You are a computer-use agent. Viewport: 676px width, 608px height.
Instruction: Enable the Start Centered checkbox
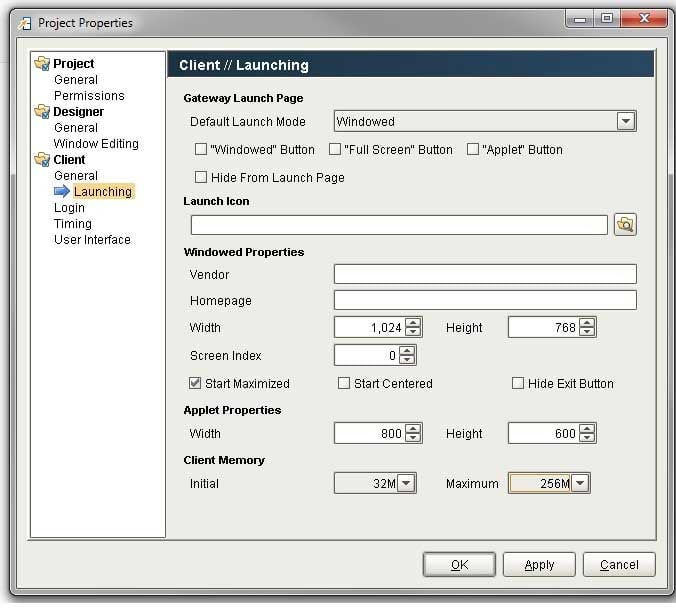[344, 383]
